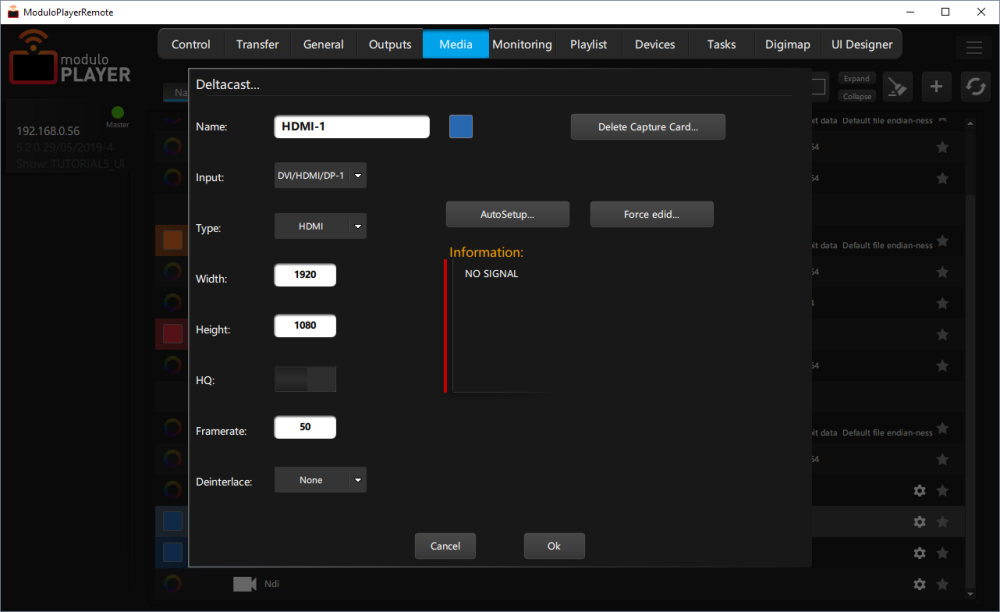Click the media list scrollbar up arrow
The height and width of the screenshot is (612, 1000).
[970, 124]
